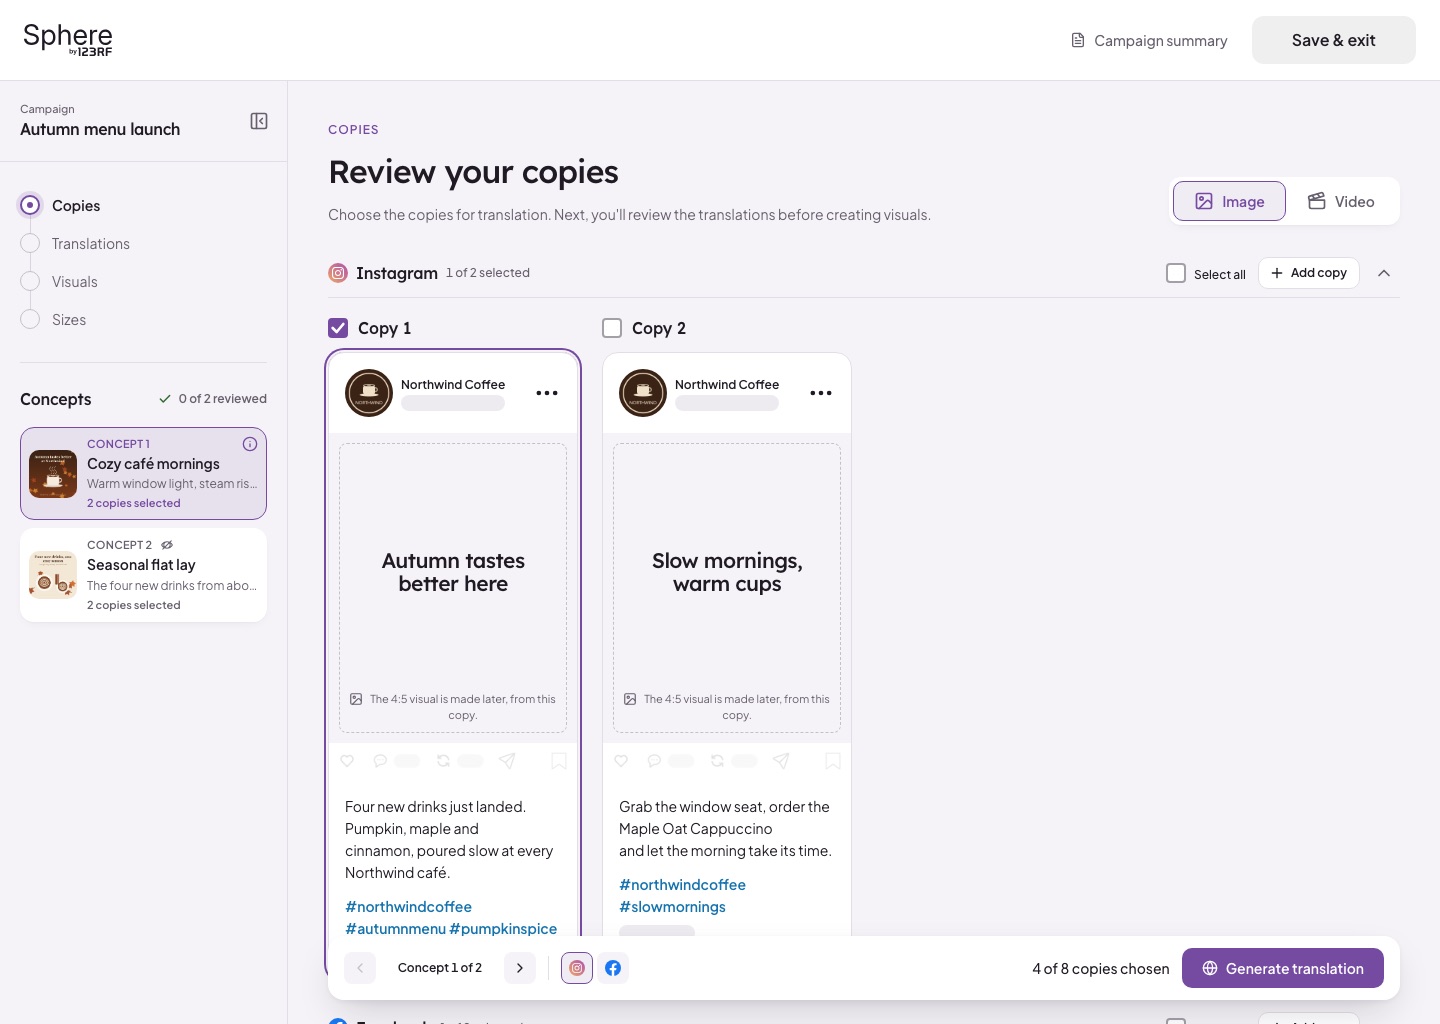
Task: Click comment icon under Copy 2 preview
Action: click(654, 761)
